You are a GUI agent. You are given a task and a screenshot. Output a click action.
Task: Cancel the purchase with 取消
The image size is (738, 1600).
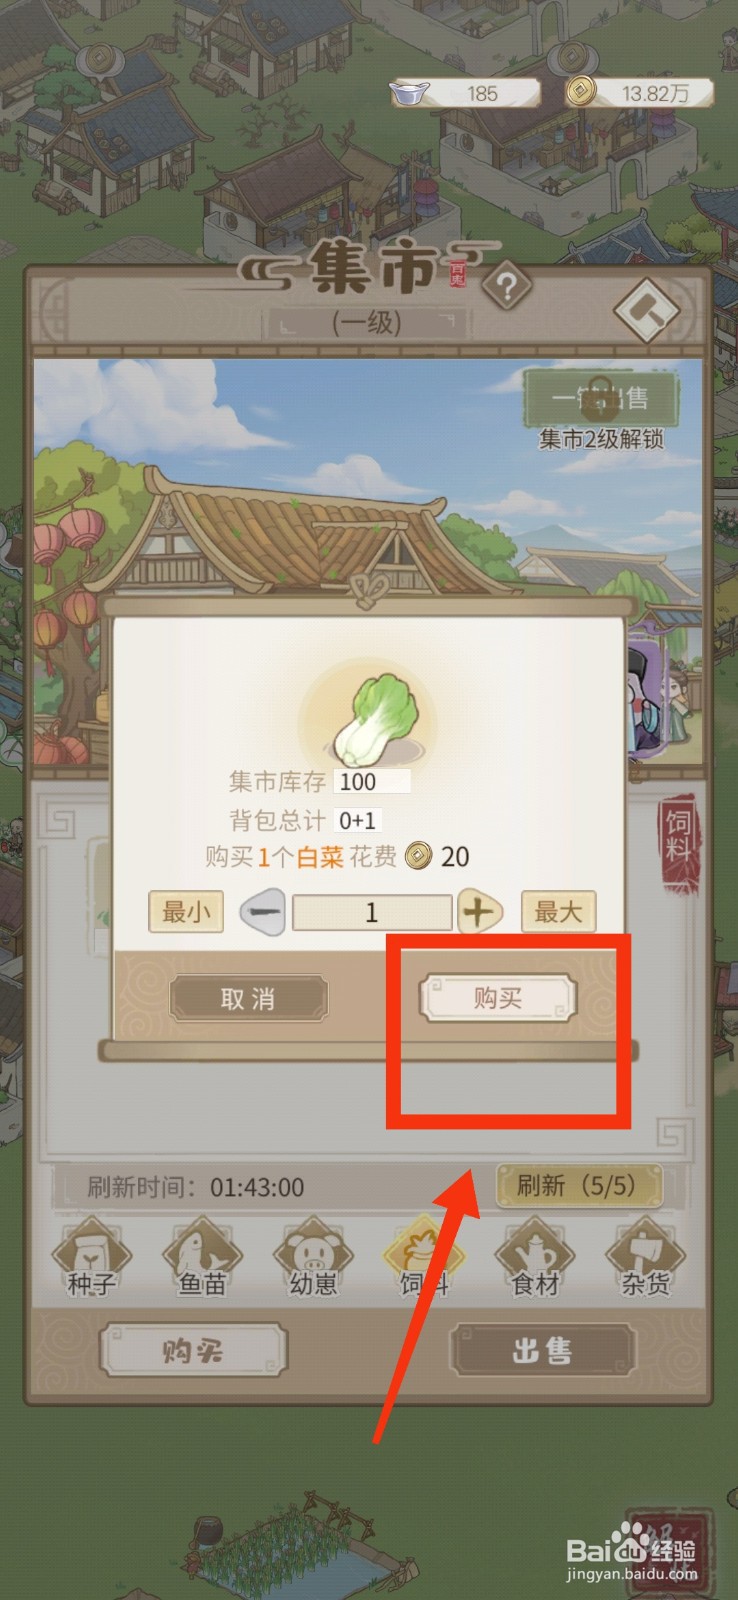[x=248, y=999]
